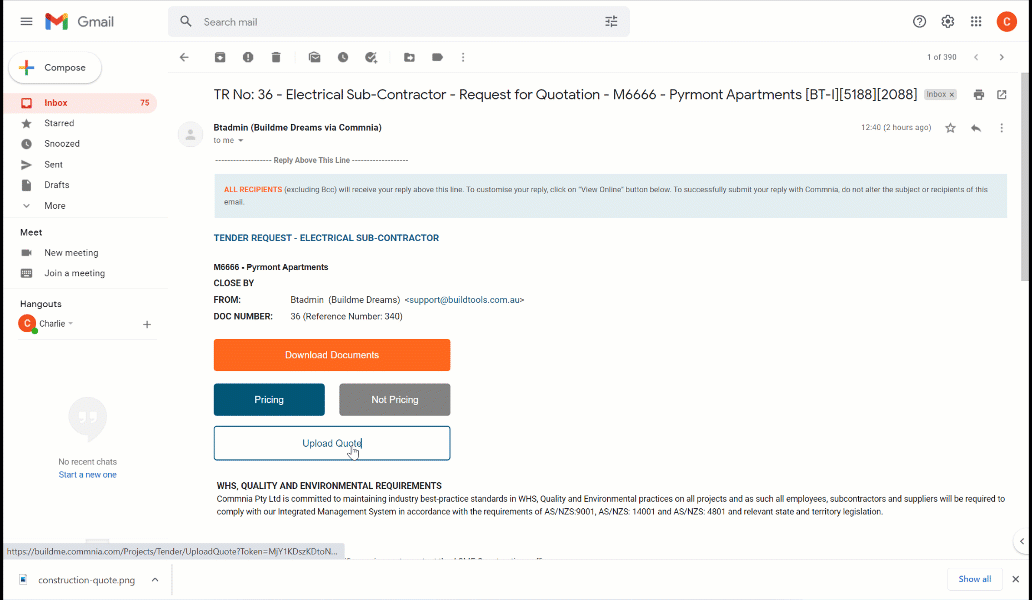Image resolution: width=1032 pixels, height=600 pixels.
Task: Apply a label to the email
Action: coord(437,57)
